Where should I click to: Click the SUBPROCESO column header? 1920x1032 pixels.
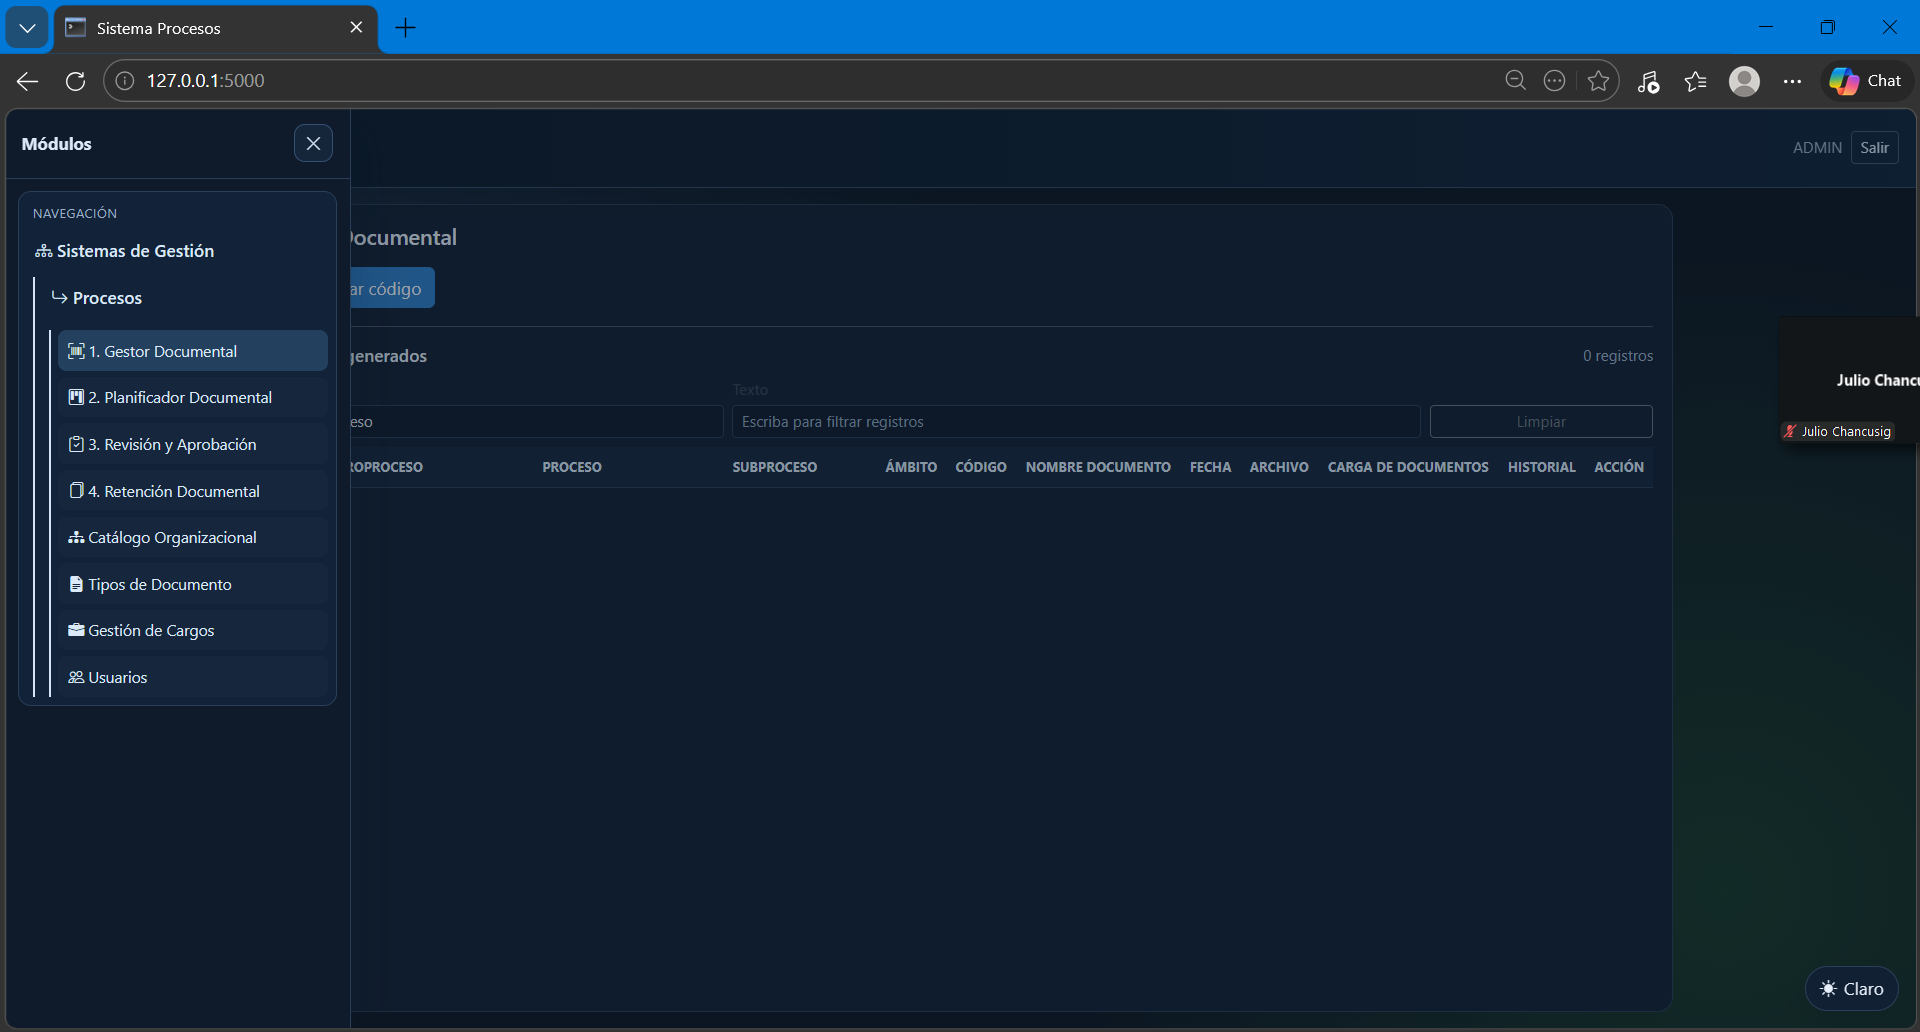click(x=775, y=467)
